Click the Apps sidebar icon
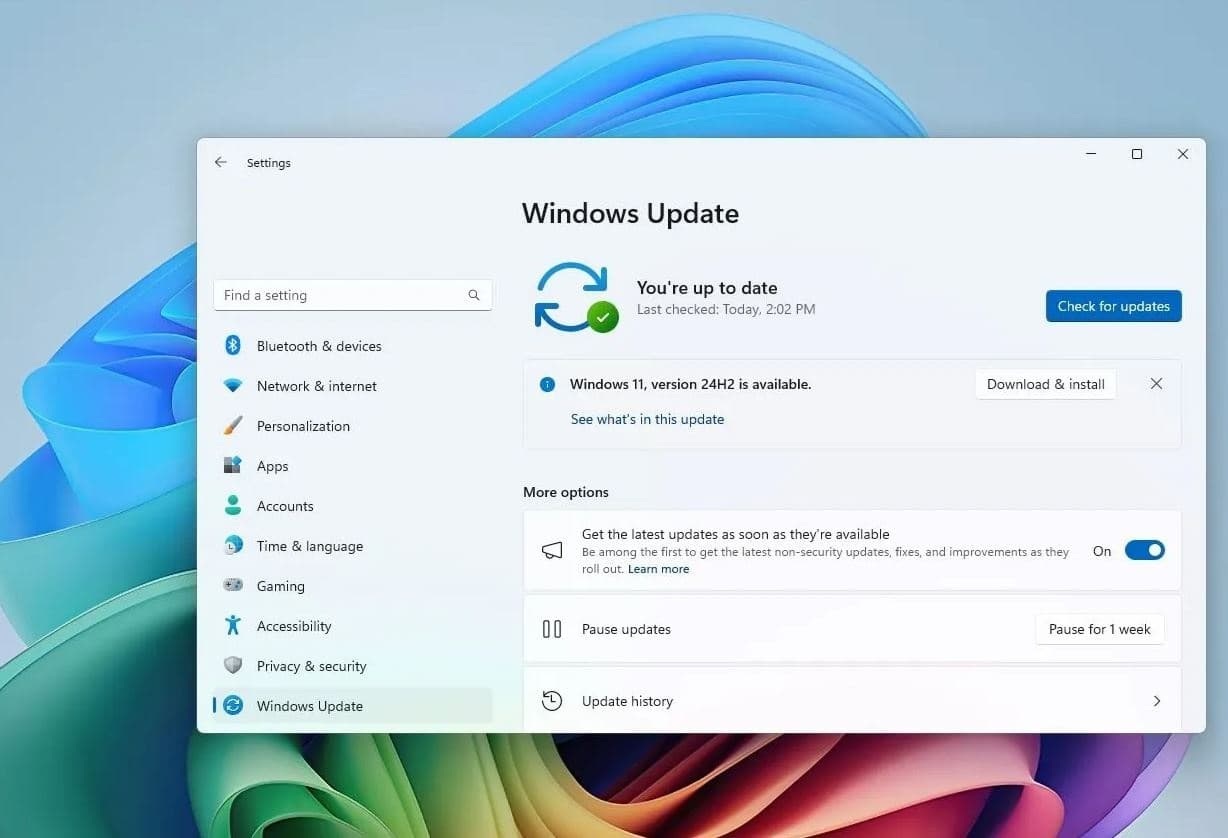This screenshot has width=1228, height=838. point(233,466)
